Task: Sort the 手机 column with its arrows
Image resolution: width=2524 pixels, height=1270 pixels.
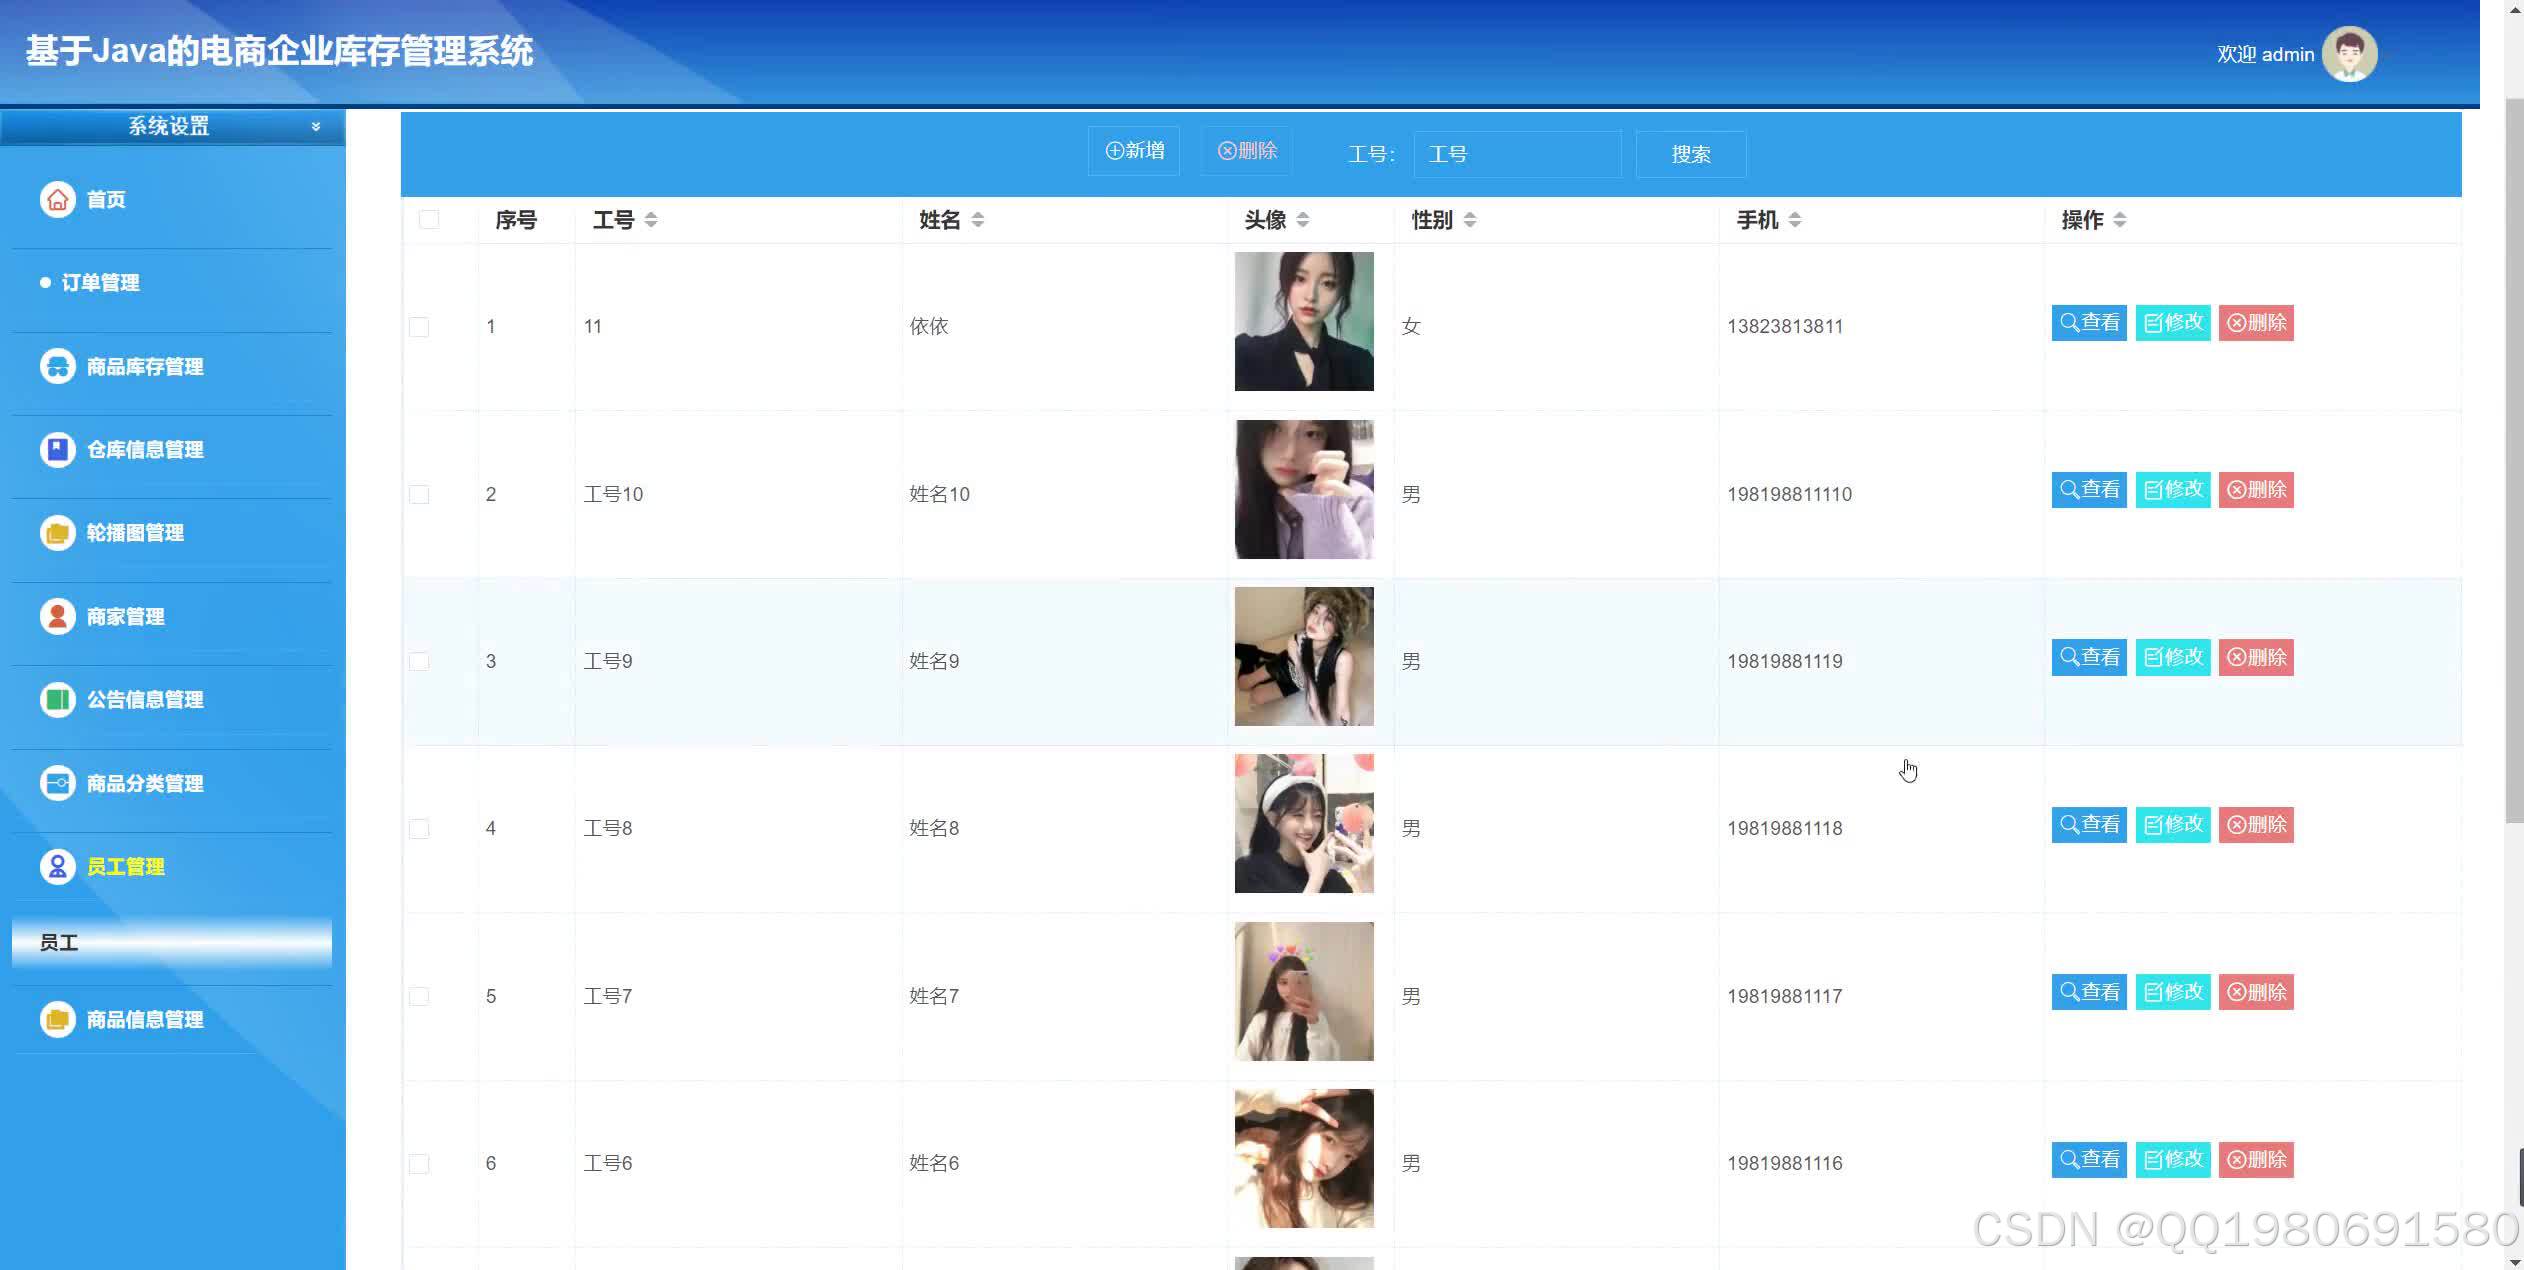Action: pos(1796,220)
